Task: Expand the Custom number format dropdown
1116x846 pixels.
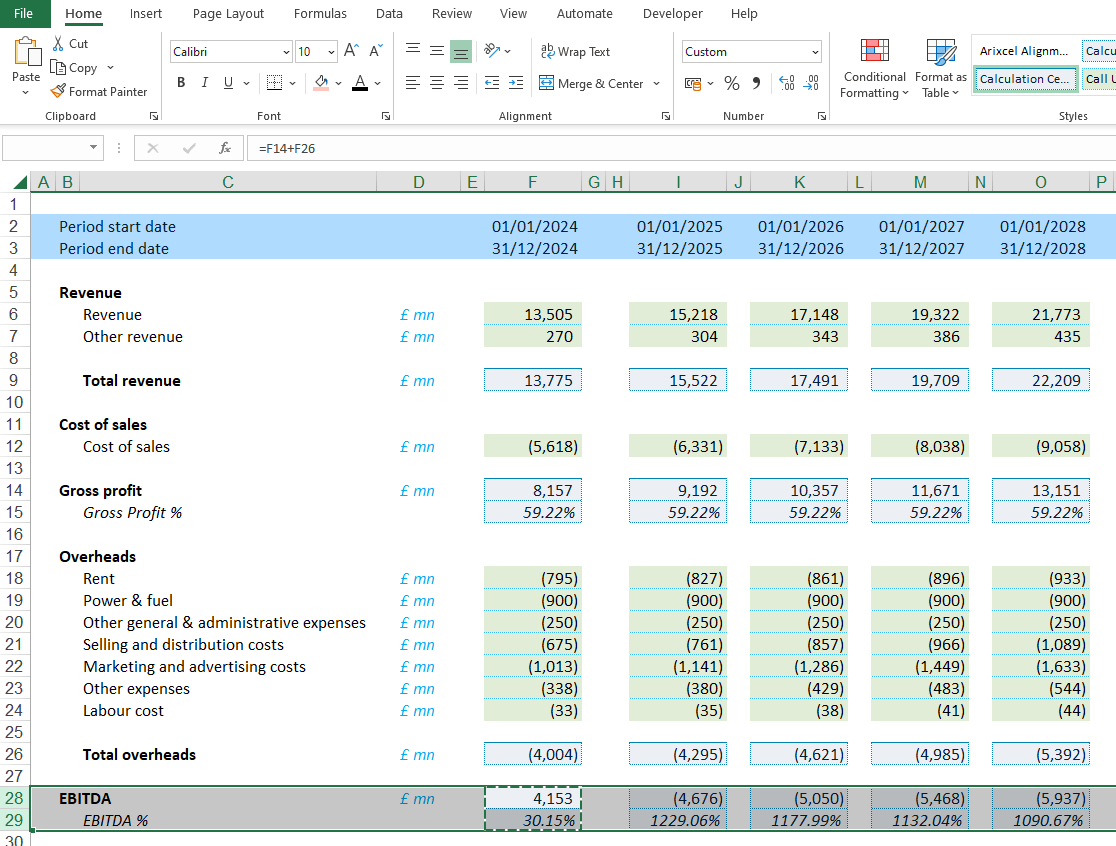Action: click(x=815, y=52)
